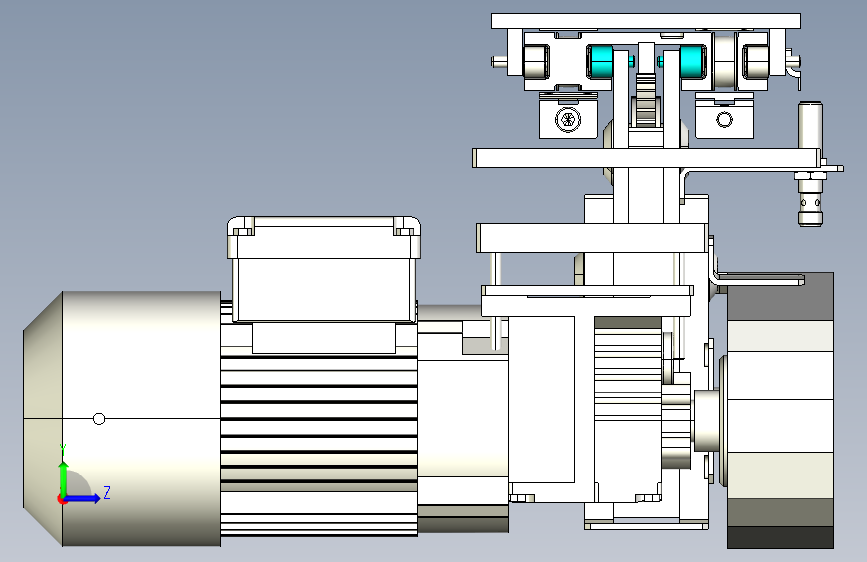Select the top mounting plate
Screen dimensions: 867x562
tap(646, 21)
